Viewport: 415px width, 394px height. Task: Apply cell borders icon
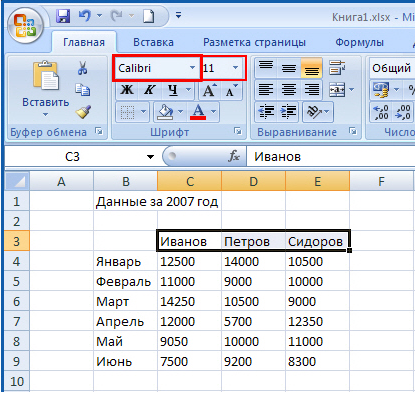(x=127, y=112)
